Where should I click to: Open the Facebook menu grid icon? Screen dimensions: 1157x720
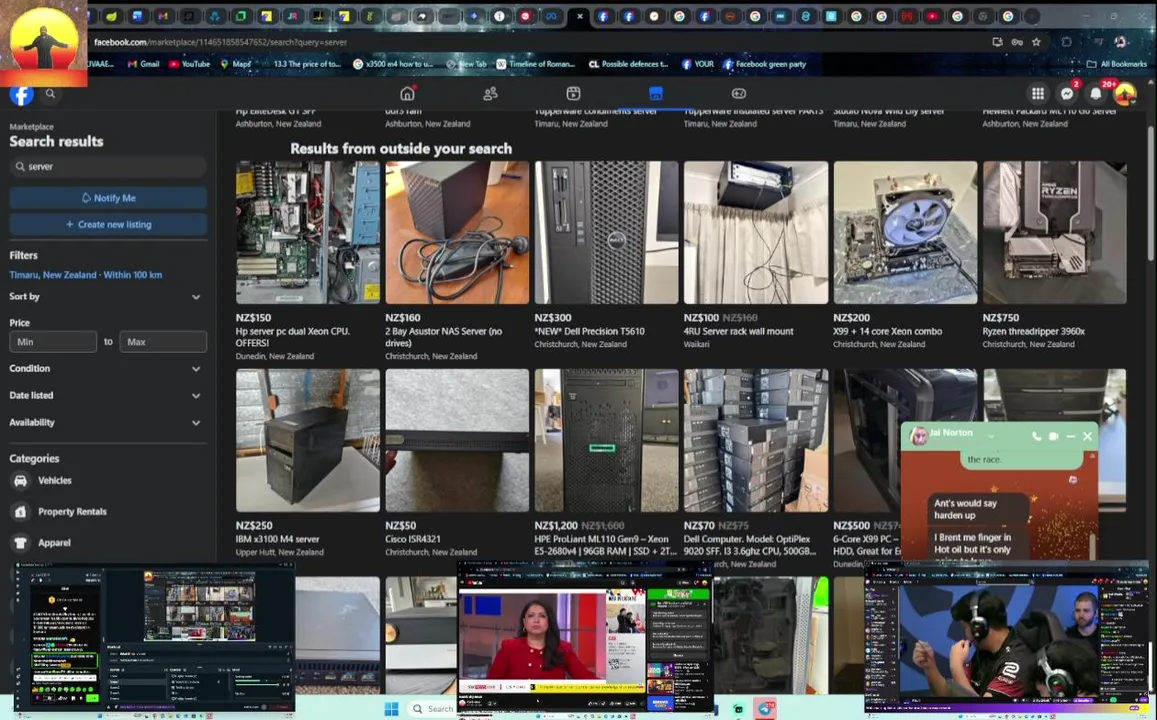point(1037,93)
